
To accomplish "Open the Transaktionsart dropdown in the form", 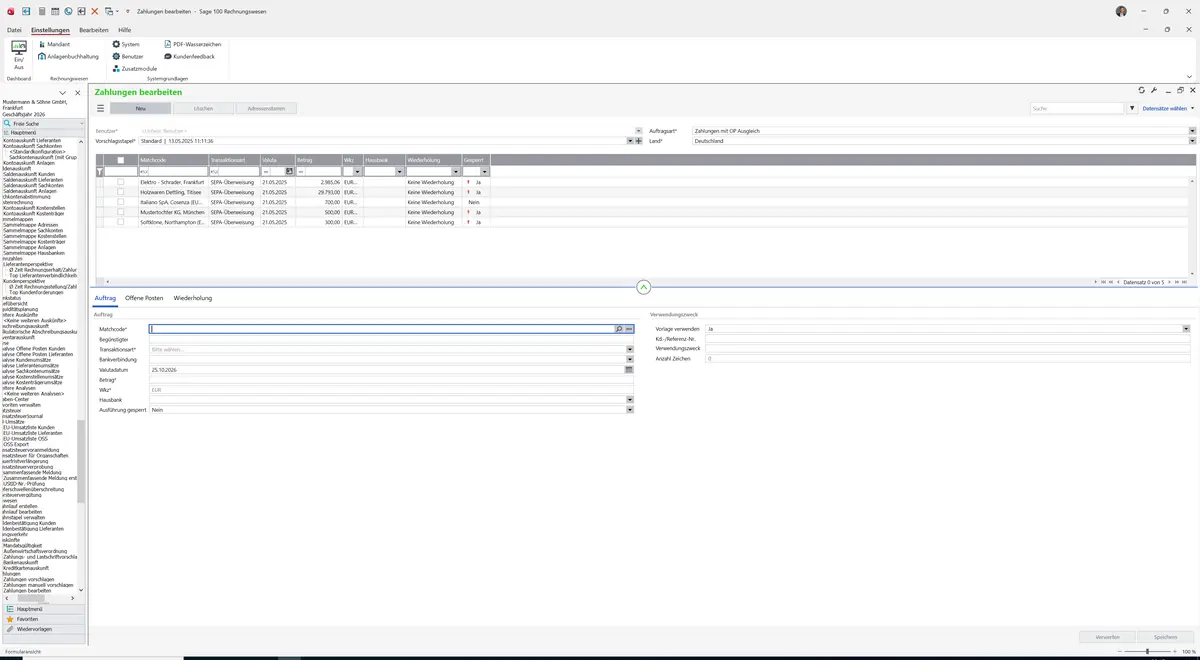I will pyautogui.click(x=630, y=349).
